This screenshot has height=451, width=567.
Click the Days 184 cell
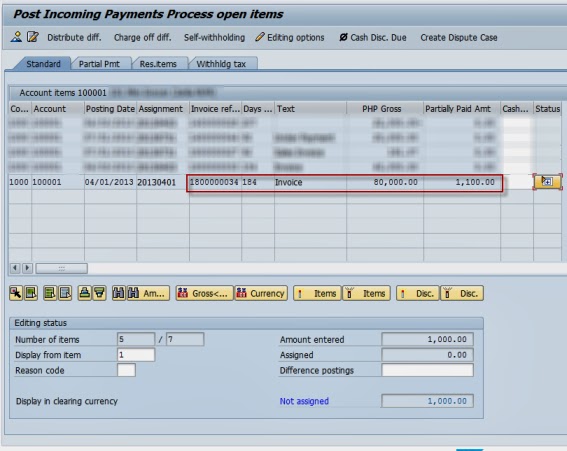pos(258,182)
